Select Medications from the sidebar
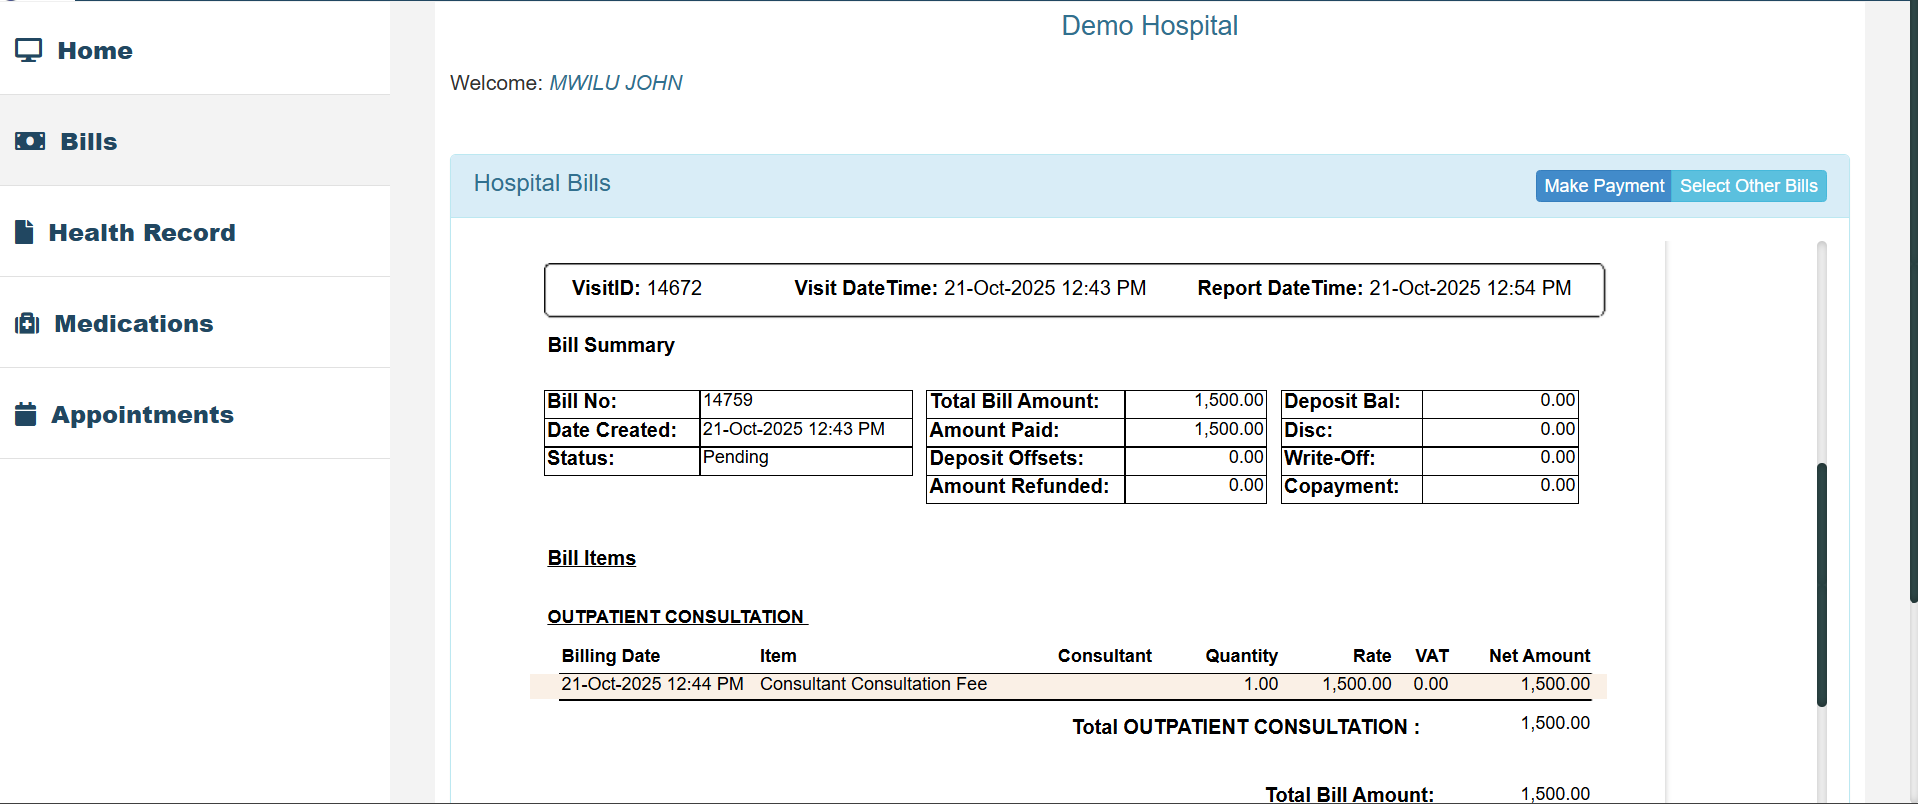Image resolution: width=1918 pixels, height=804 pixels. click(x=134, y=323)
